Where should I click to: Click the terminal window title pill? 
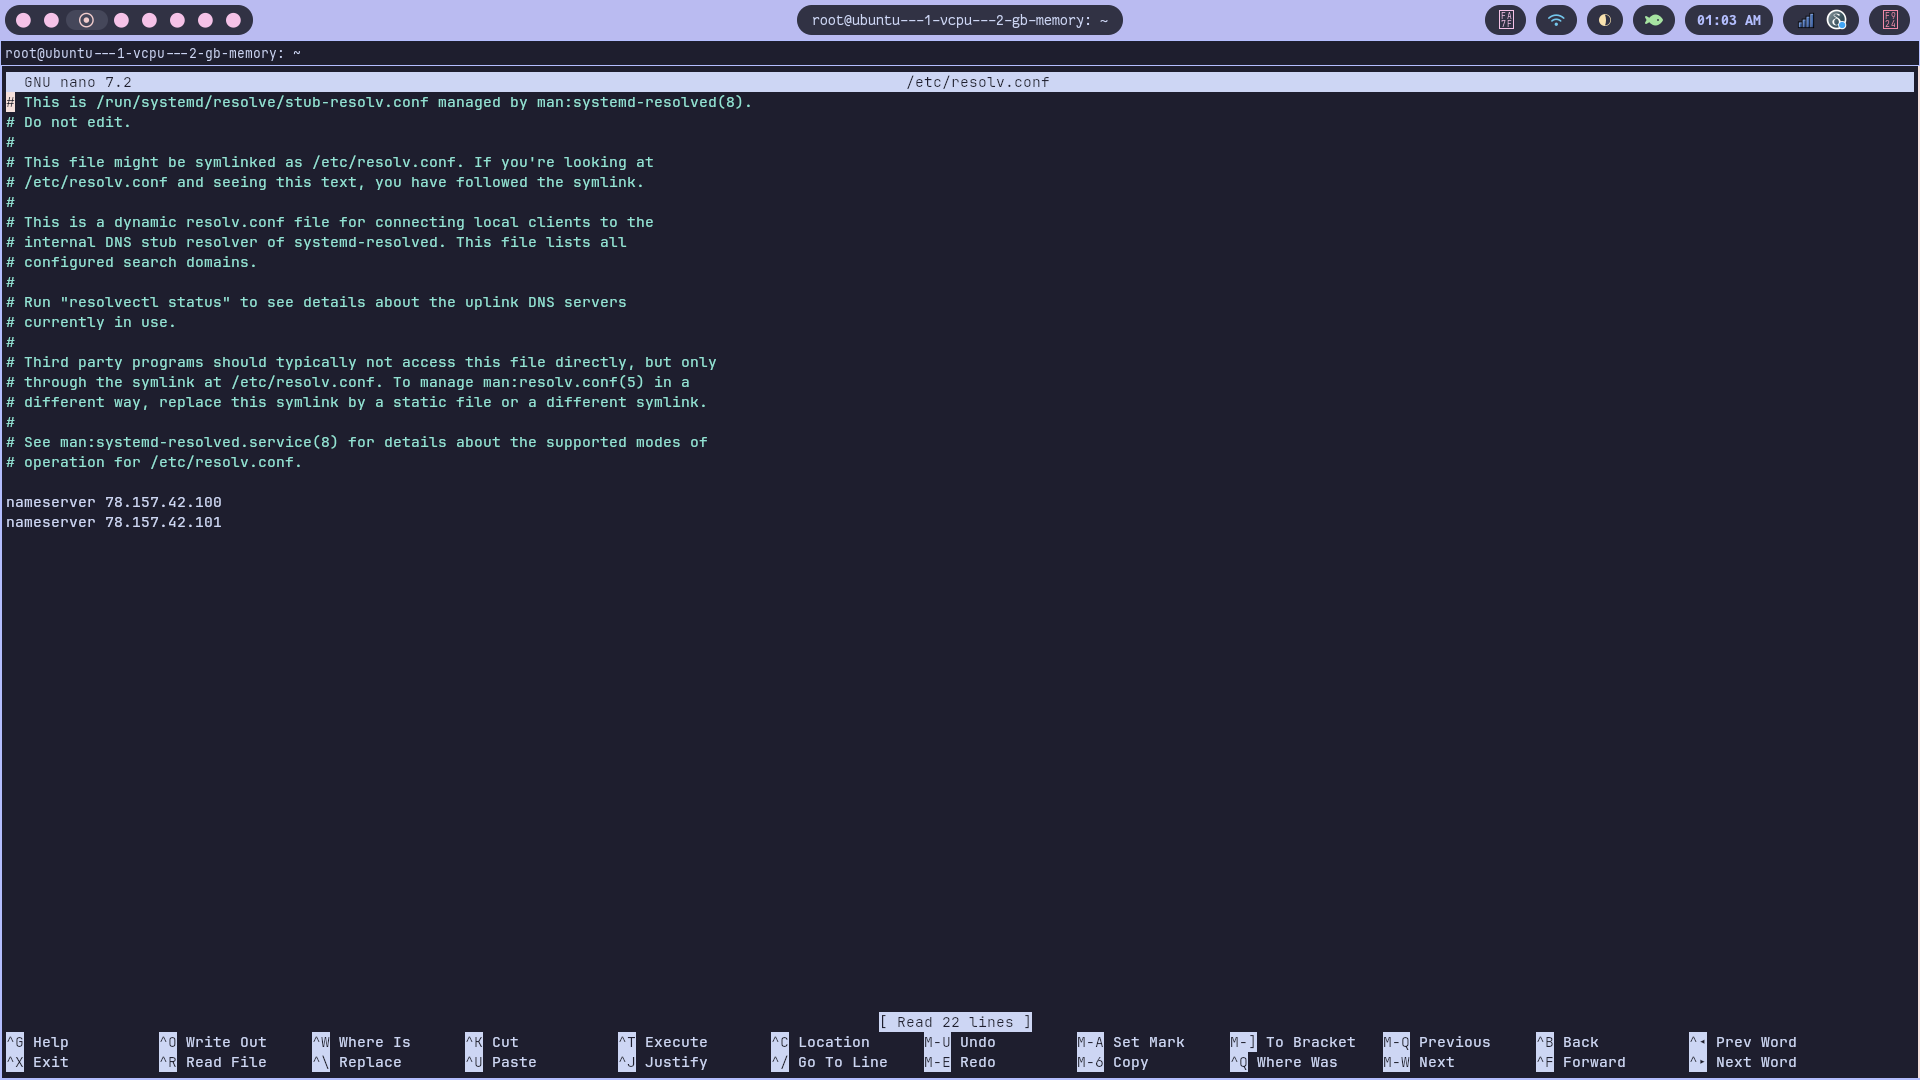[x=958, y=20]
